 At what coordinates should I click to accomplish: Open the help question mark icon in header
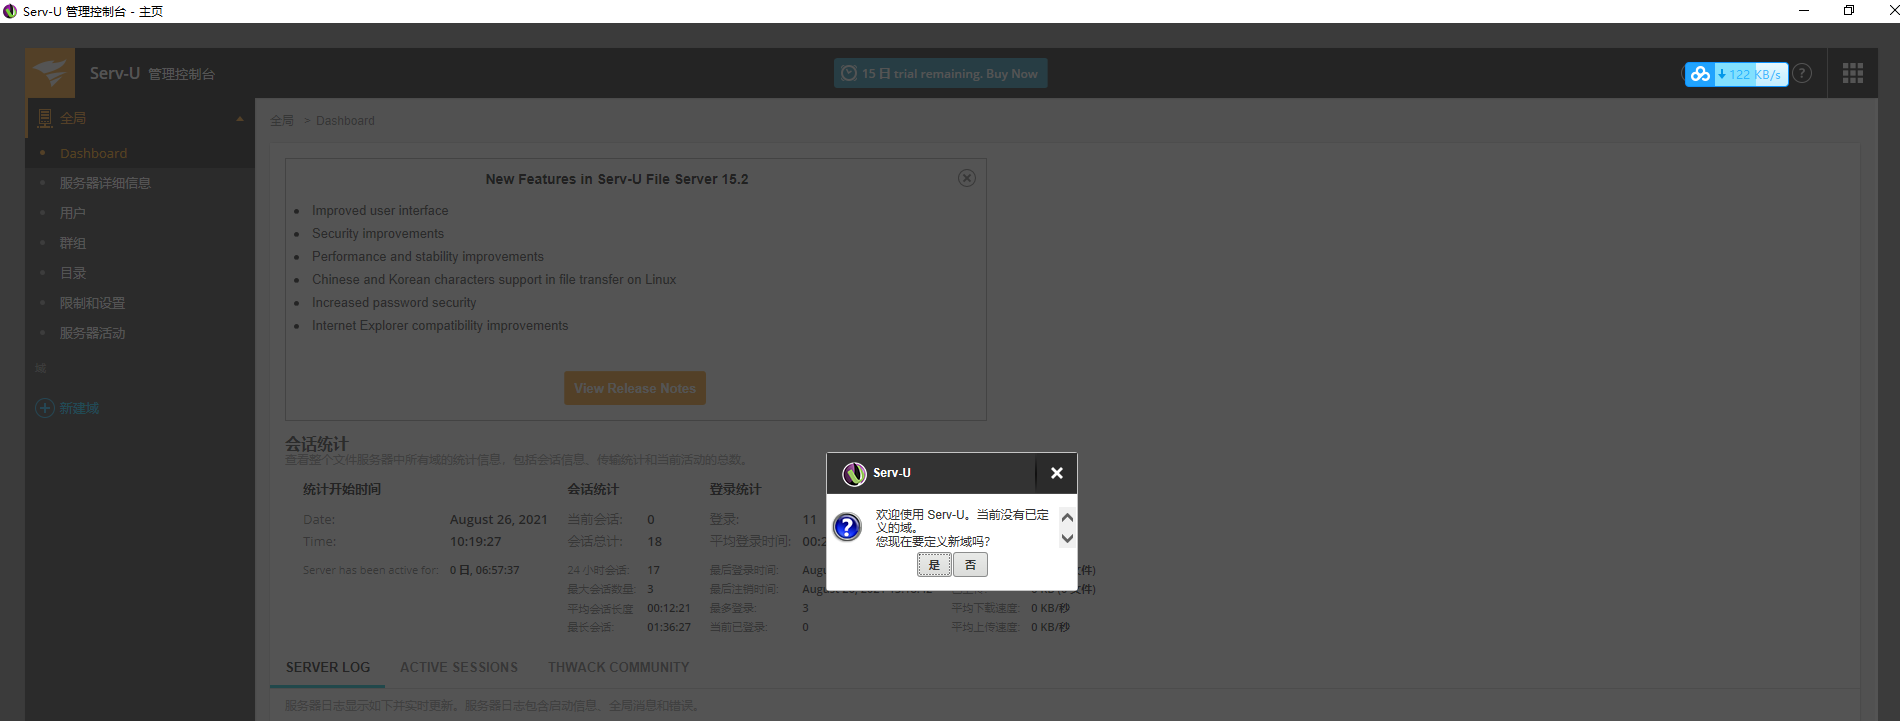click(1802, 73)
